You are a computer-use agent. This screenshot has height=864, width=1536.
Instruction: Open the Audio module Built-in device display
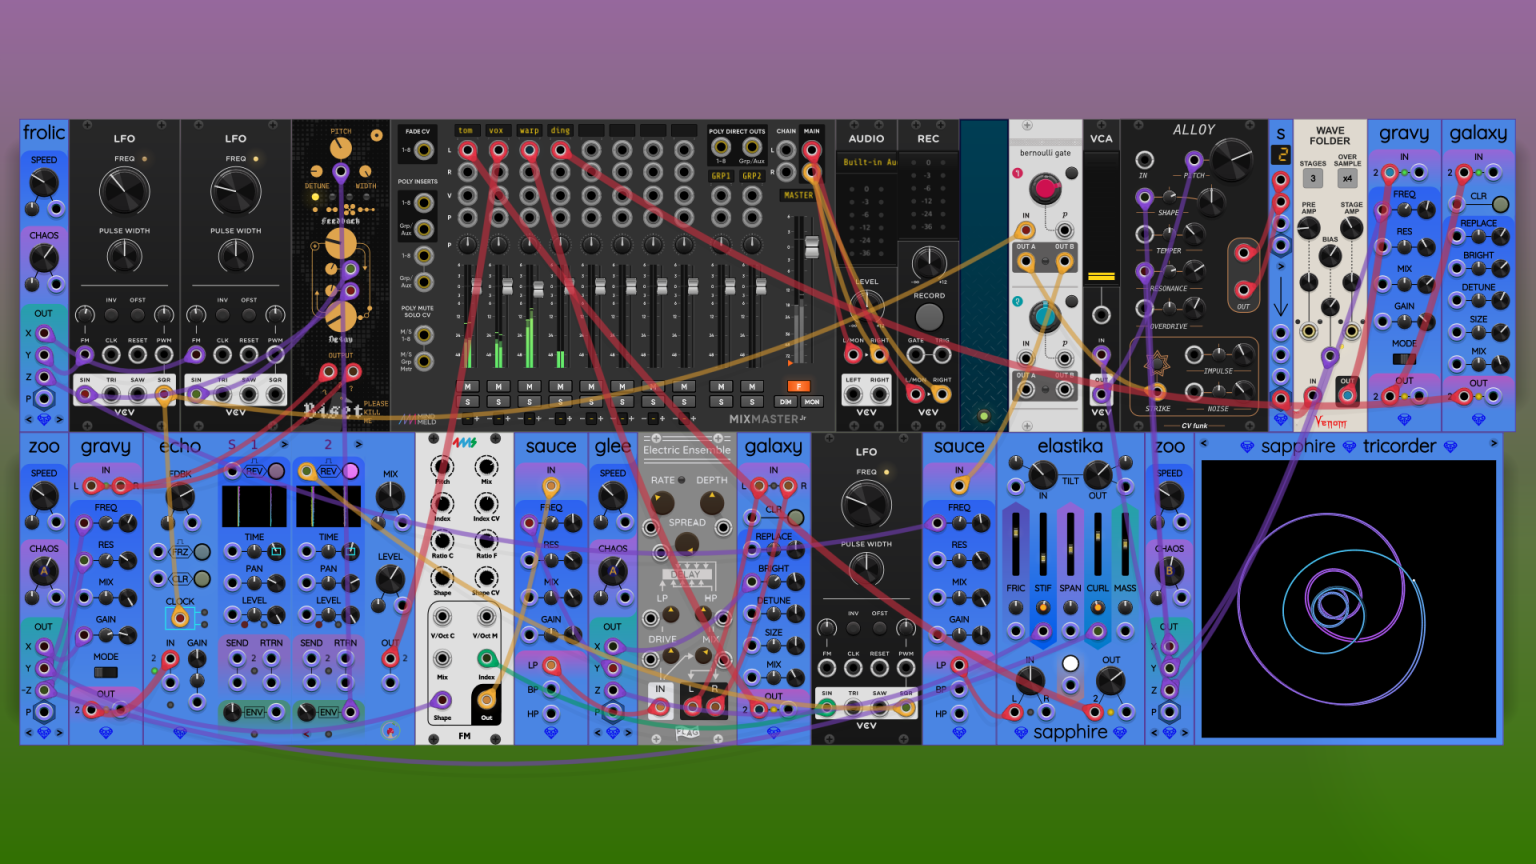[x=867, y=162]
